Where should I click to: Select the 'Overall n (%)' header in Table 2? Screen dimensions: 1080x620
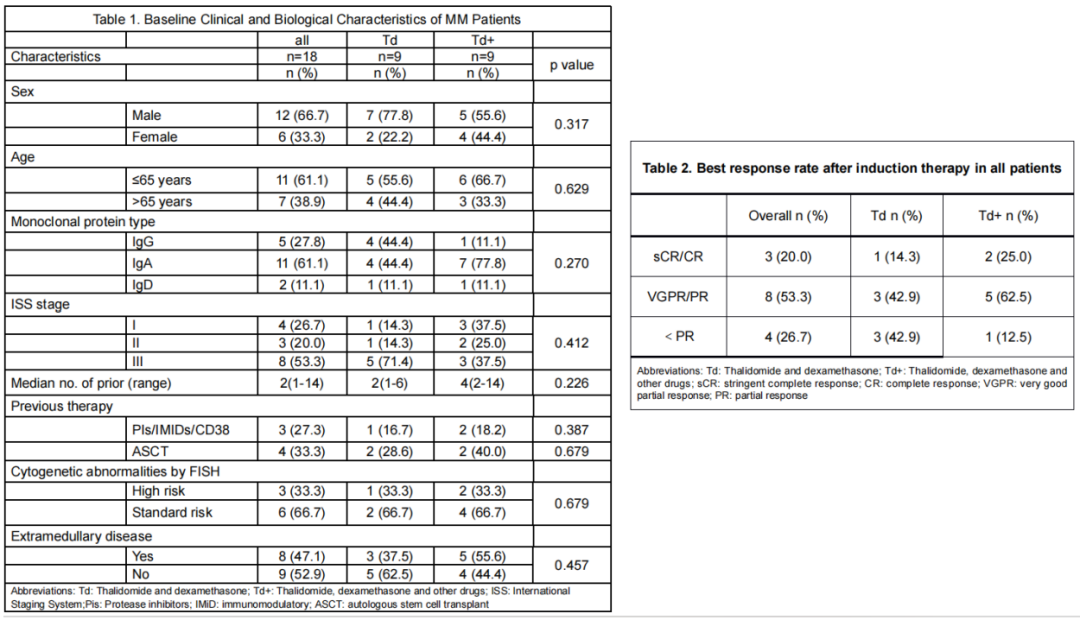788,216
